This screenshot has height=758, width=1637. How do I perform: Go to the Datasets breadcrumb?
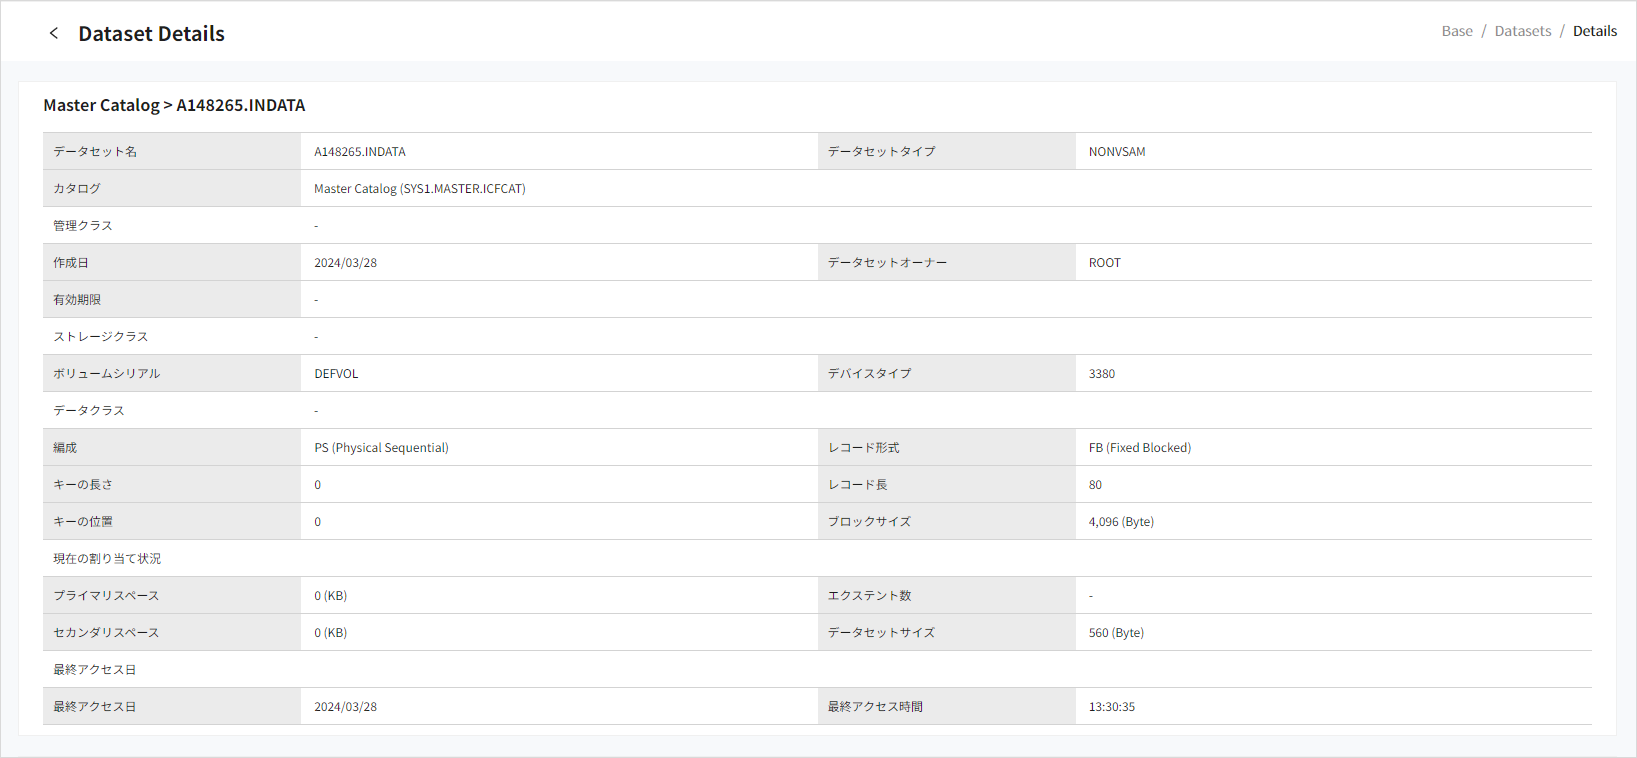(1522, 31)
